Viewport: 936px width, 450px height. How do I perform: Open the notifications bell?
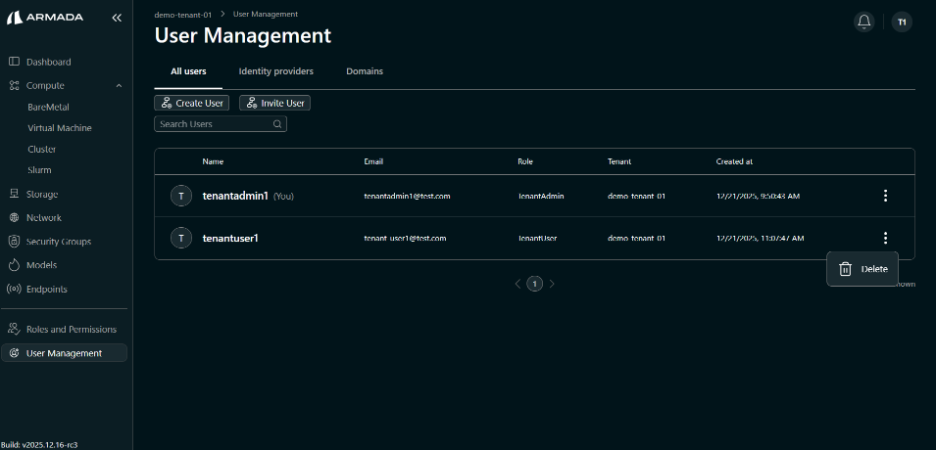coord(864,22)
